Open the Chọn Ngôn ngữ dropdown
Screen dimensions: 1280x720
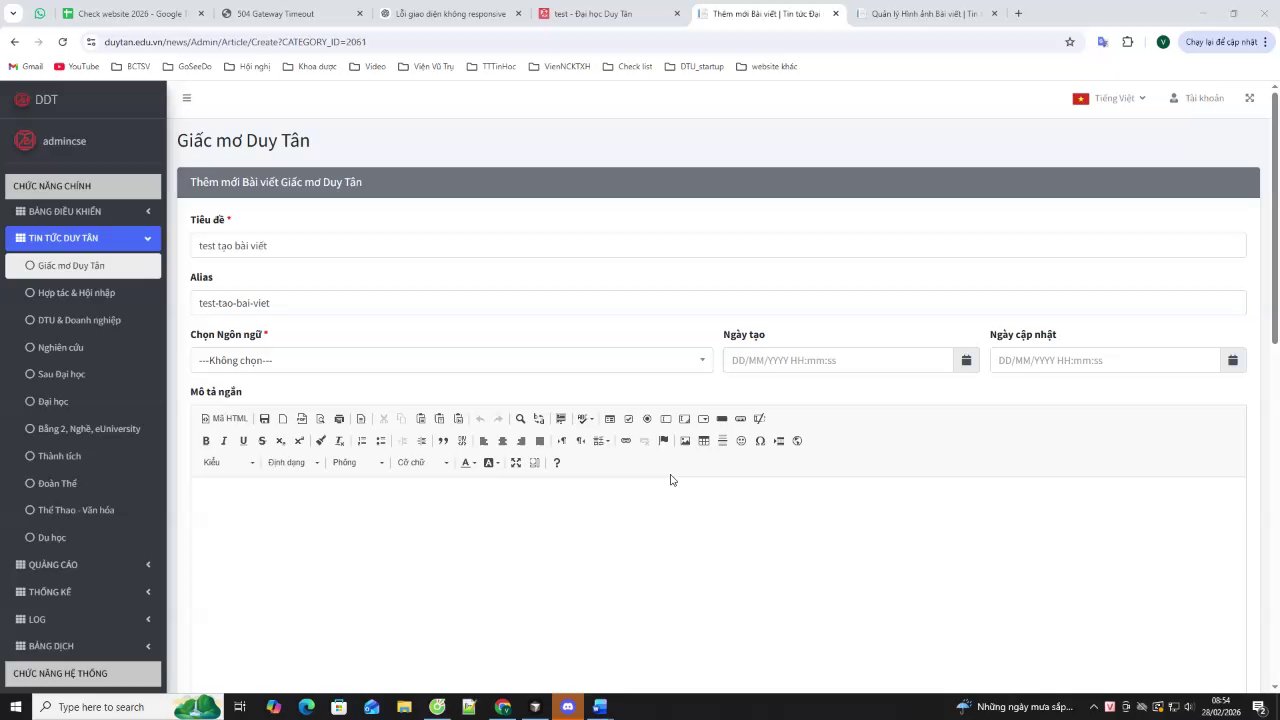[x=452, y=360]
